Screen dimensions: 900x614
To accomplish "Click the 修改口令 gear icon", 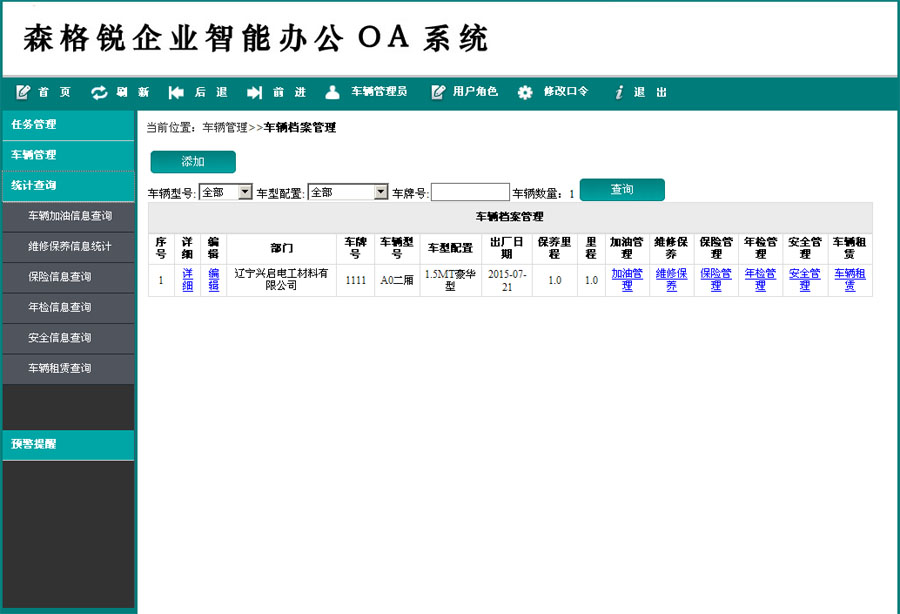I will coord(525,92).
